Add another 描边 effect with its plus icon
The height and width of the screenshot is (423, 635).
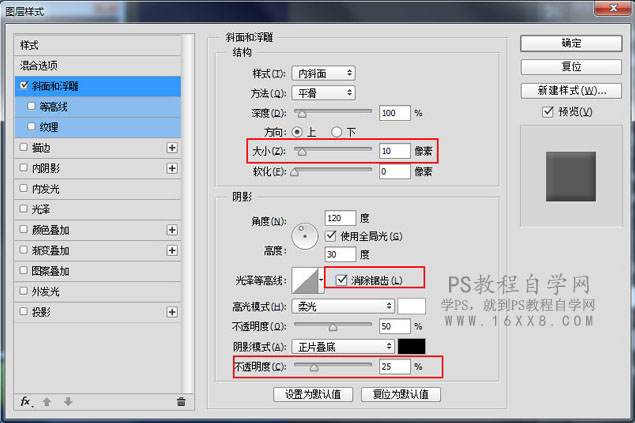pyautogui.click(x=172, y=148)
